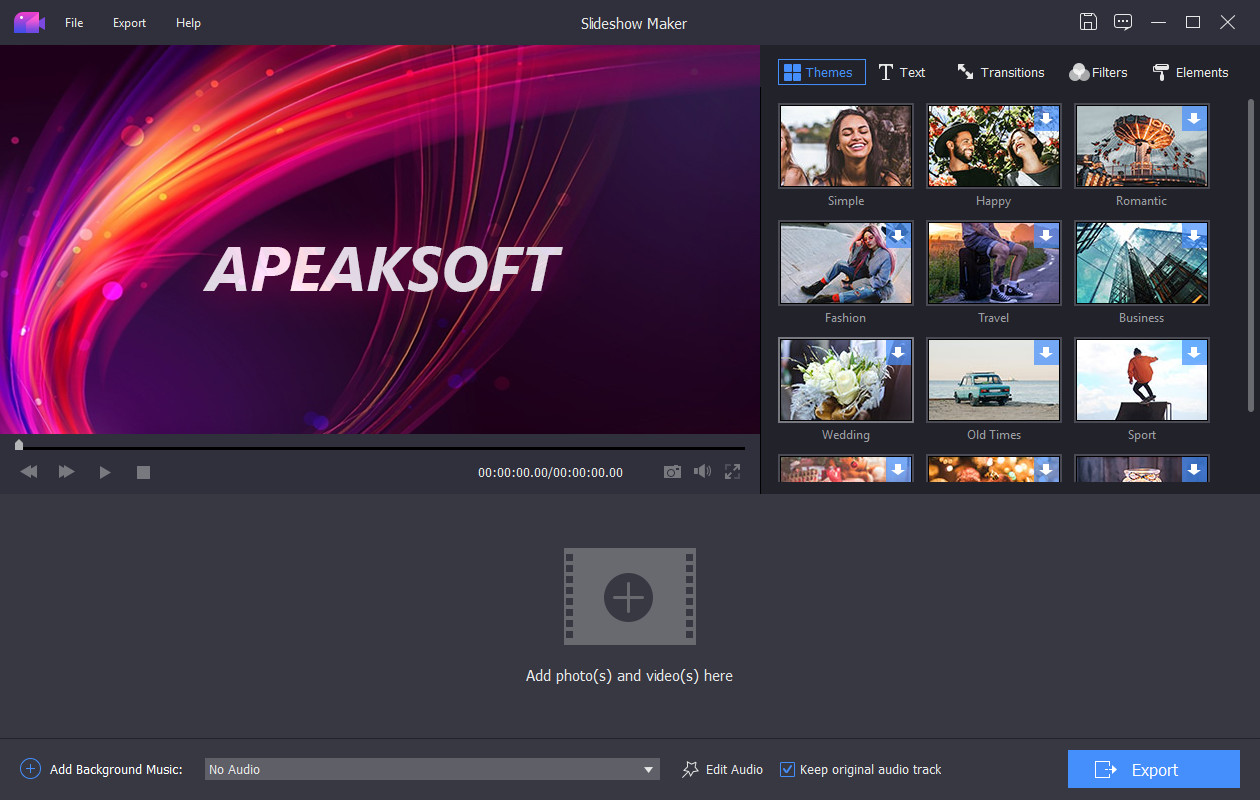Image resolution: width=1260 pixels, height=800 pixels.
Task: Enter fullscreen preview mode
Action: pyautogui.click(x=732, y=472)
